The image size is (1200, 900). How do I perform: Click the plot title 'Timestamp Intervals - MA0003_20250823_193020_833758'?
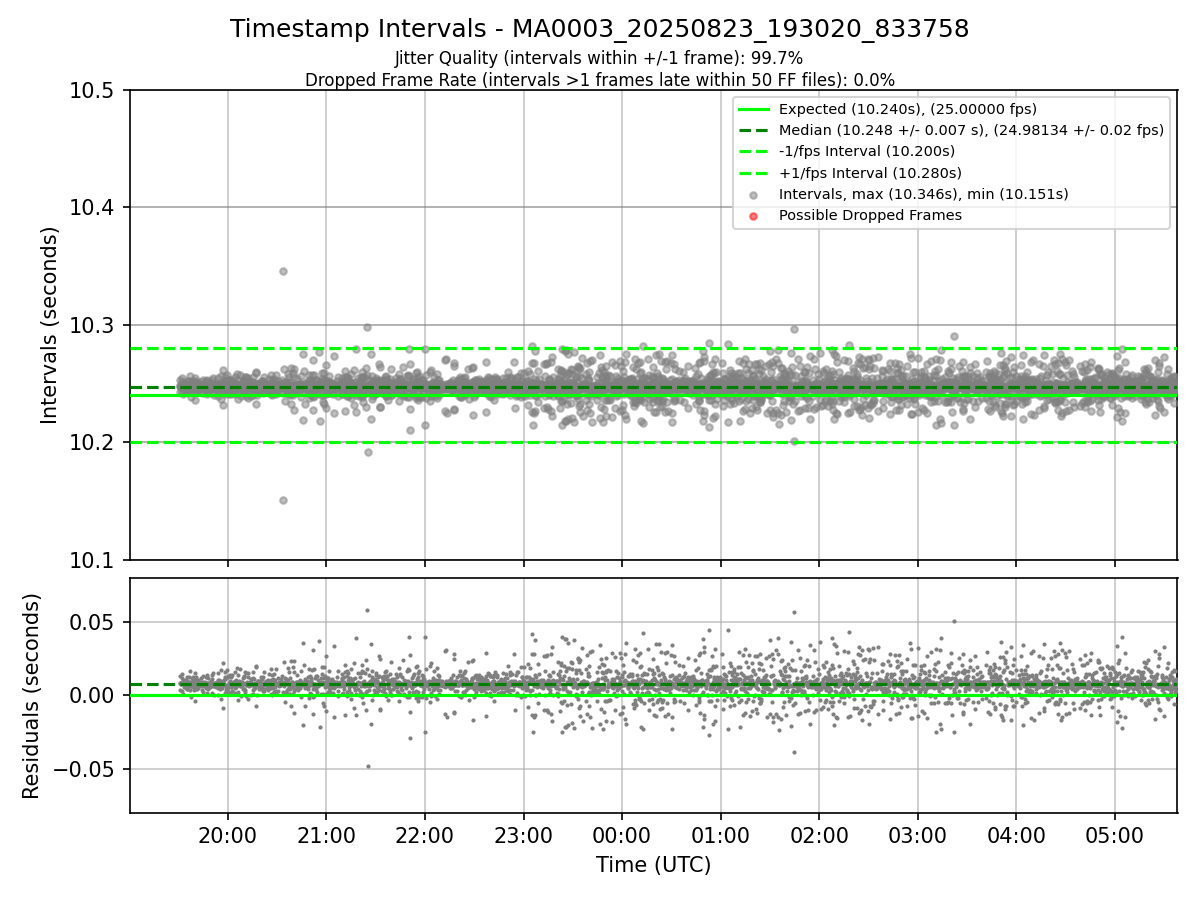[599, 29]
